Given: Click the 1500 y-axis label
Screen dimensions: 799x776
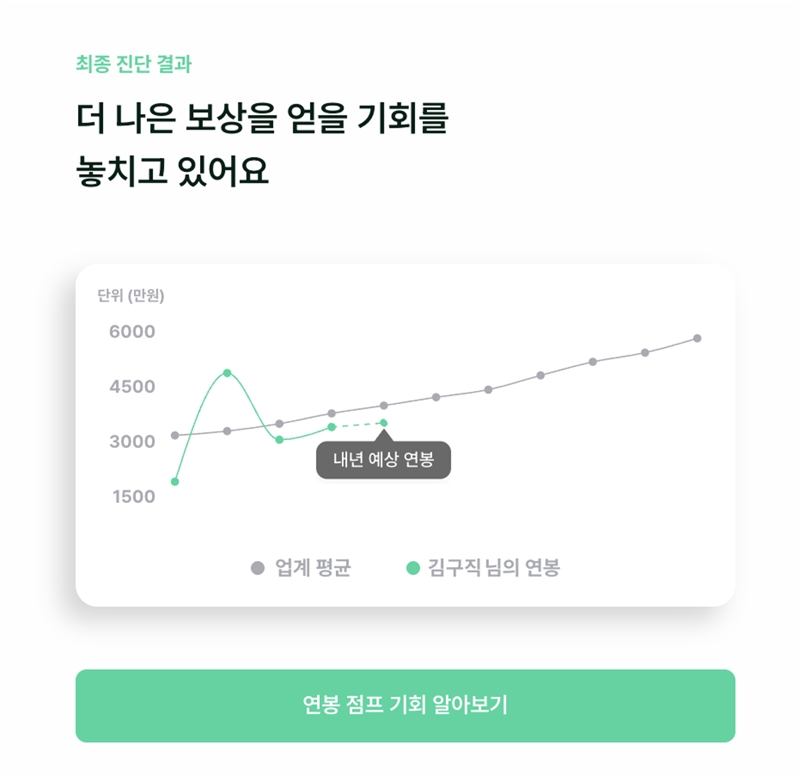Looking at the screenshot, I should coord(132,497).
